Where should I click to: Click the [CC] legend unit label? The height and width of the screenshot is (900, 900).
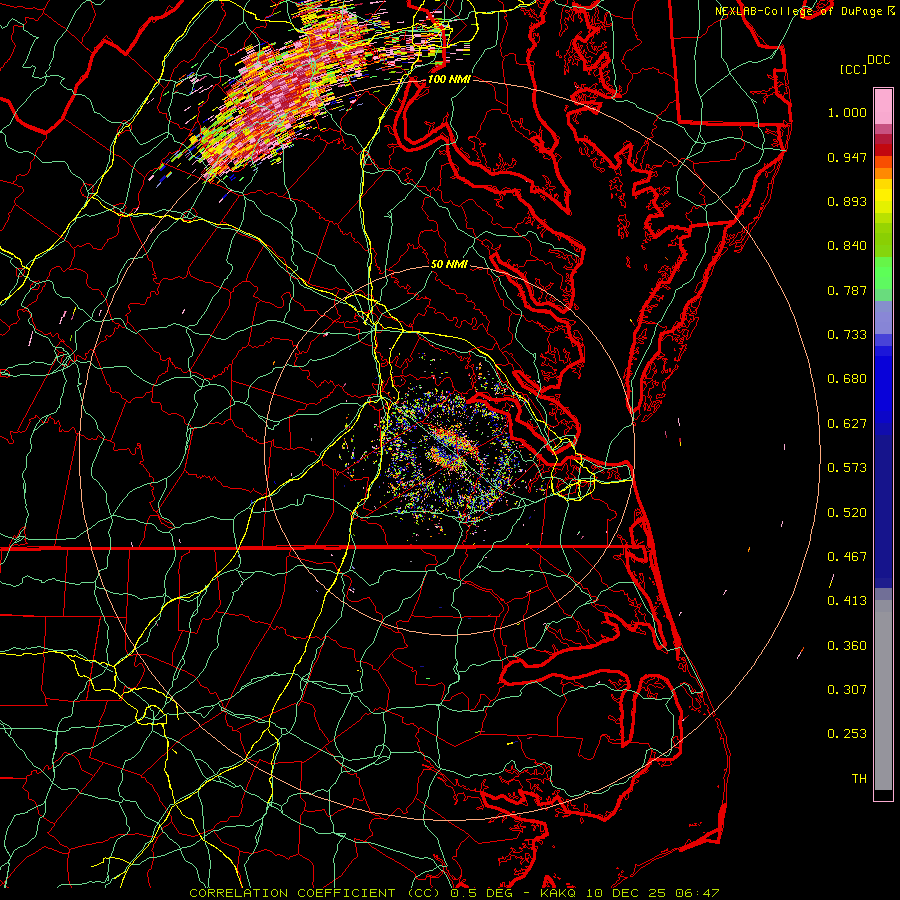853,69
